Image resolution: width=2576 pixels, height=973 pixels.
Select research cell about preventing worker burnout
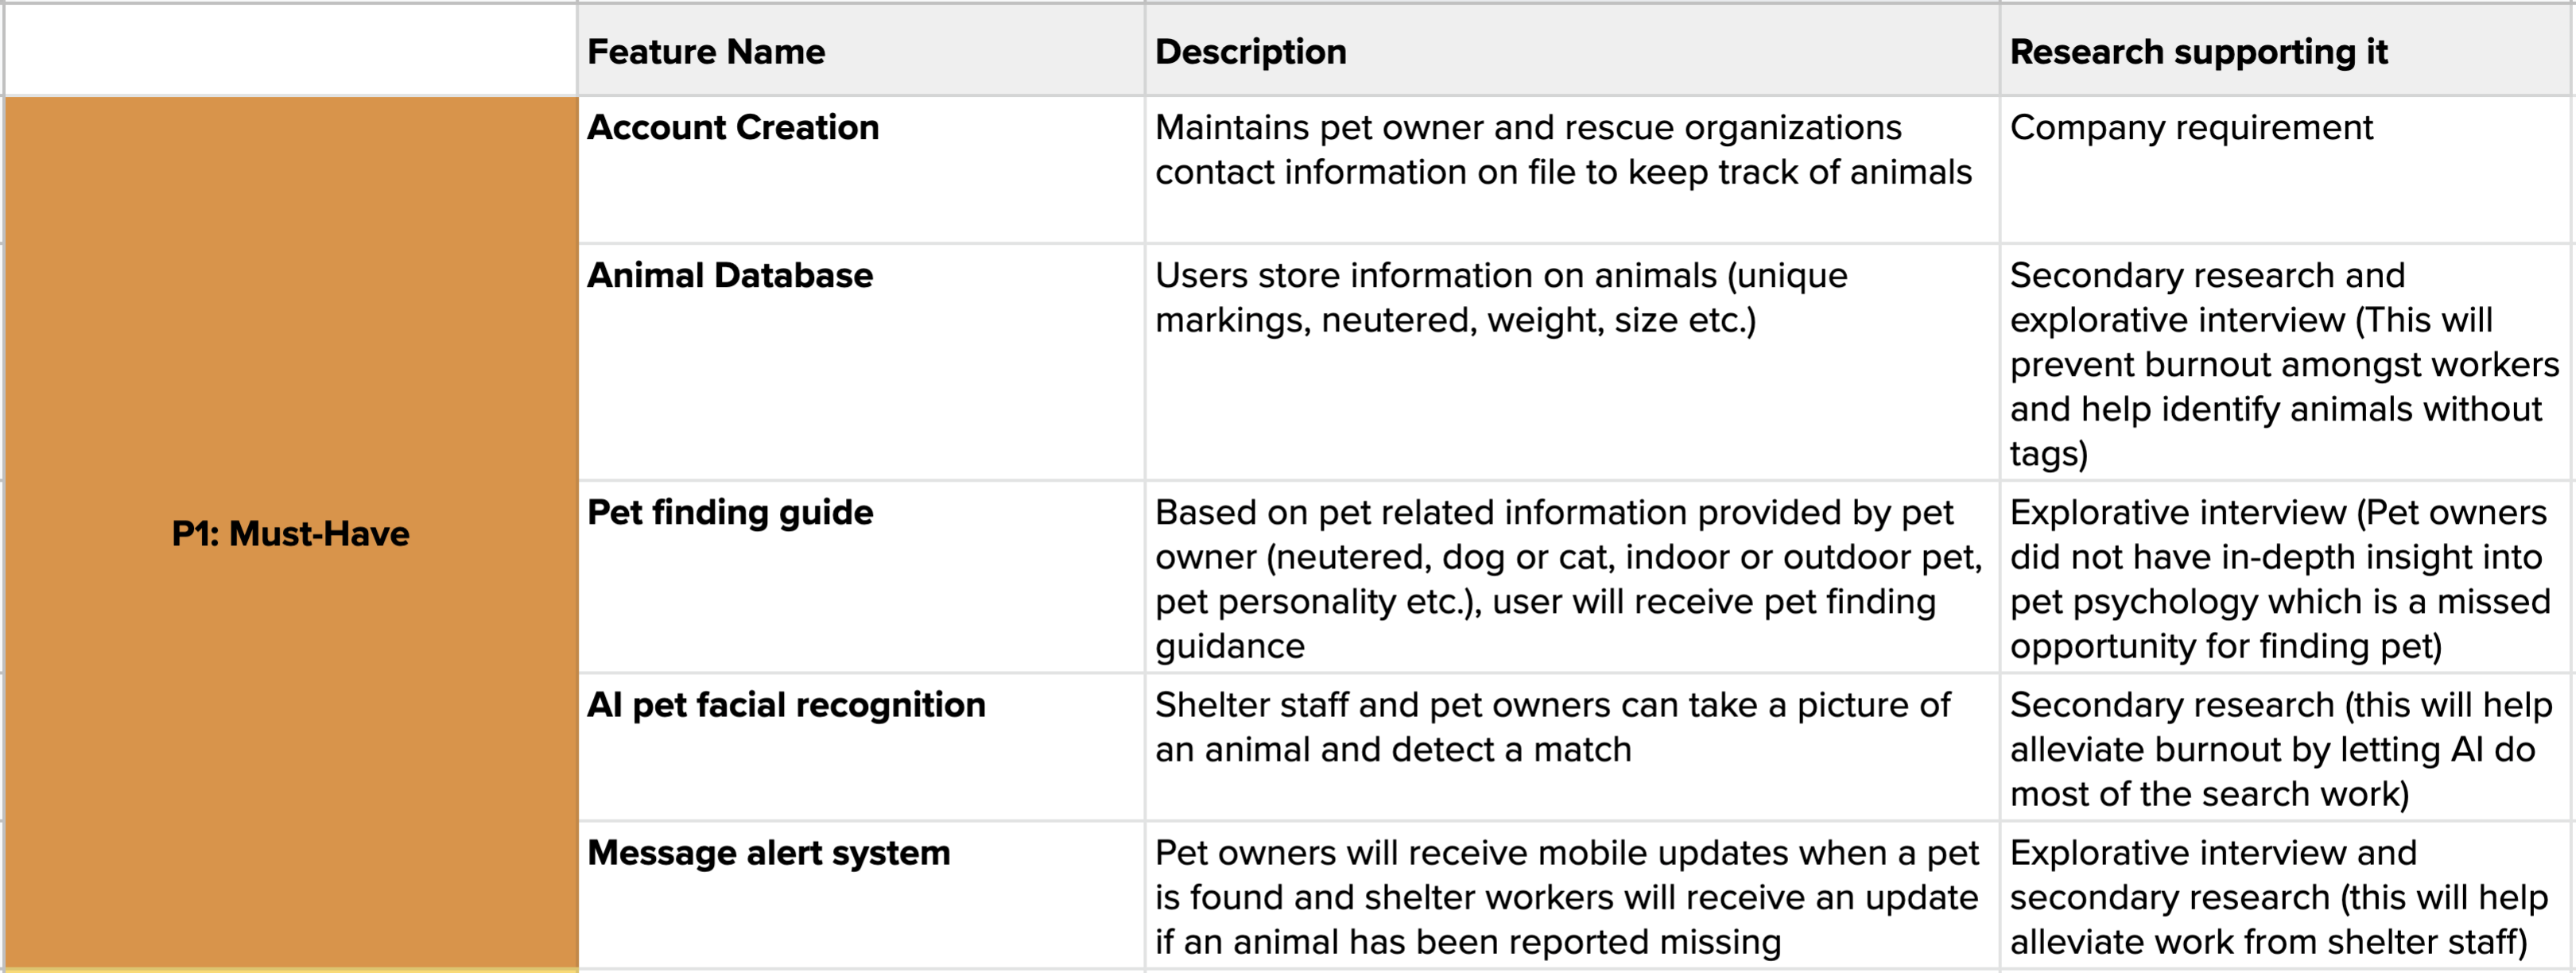click(2286, 362)
